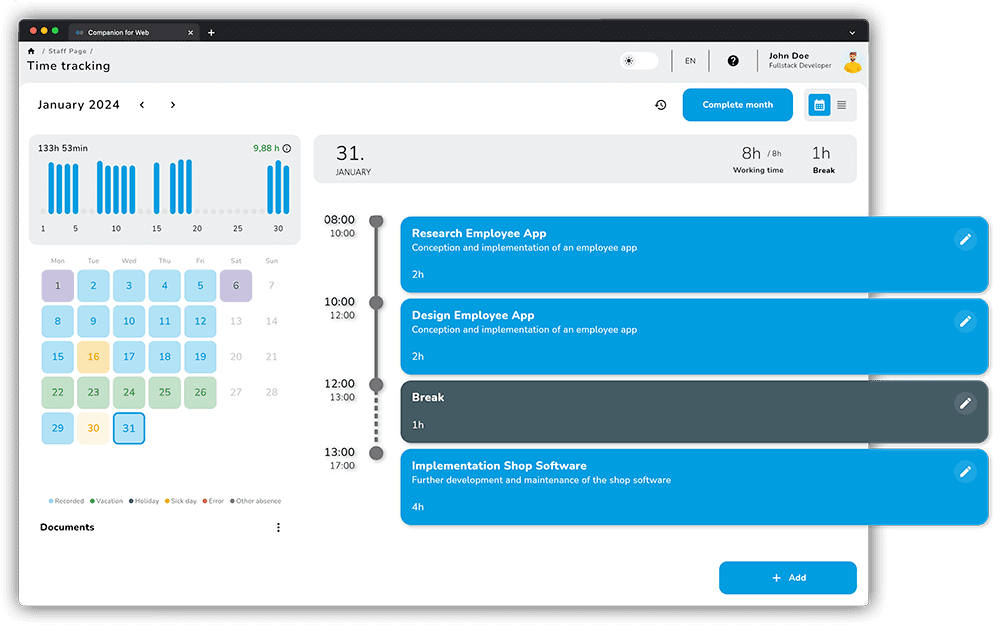Click the Add button

[x=788, y=578]
